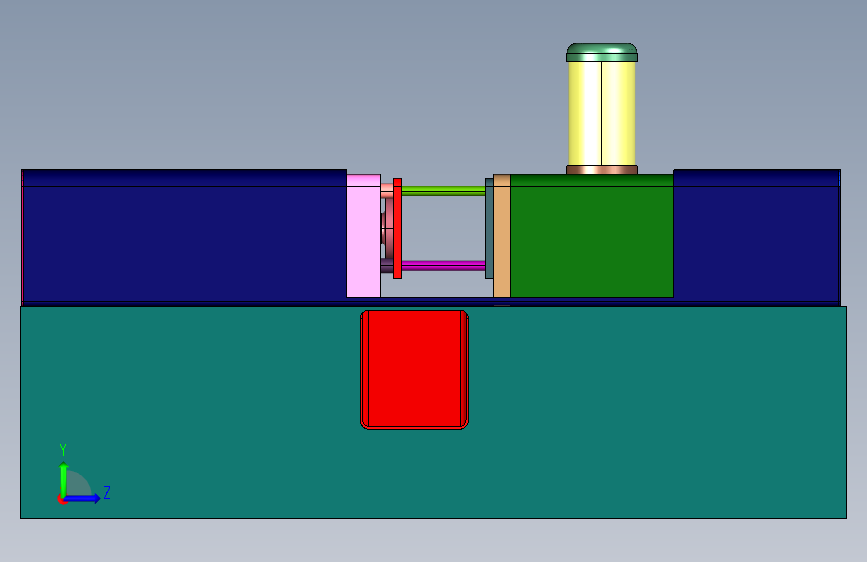Image resolution: width=867 pixels, height=562 pixels.
Task: Select the red rectangular block in teal base
Action: pos(414,370)
